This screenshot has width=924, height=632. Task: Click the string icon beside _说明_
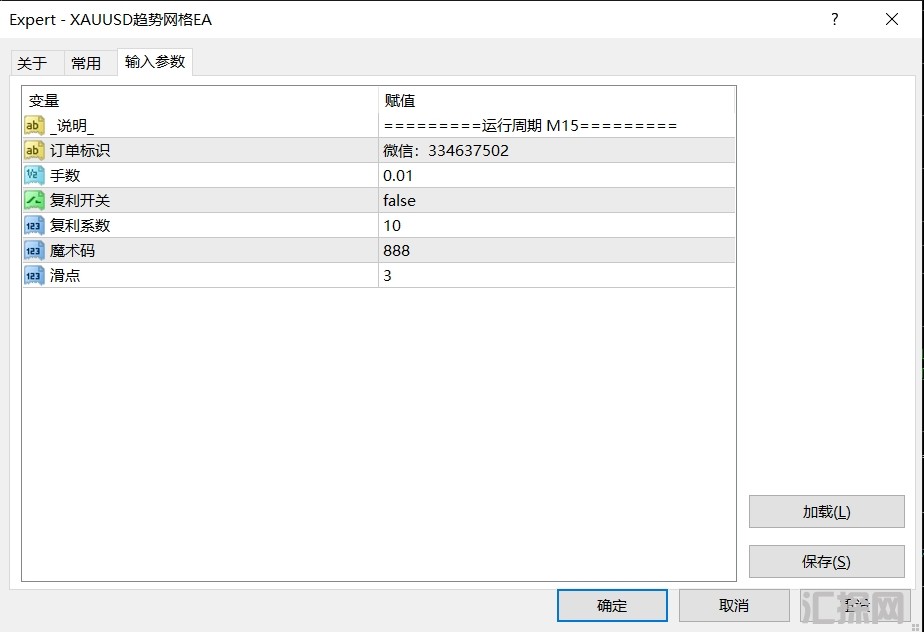click(x=34, y=125)
